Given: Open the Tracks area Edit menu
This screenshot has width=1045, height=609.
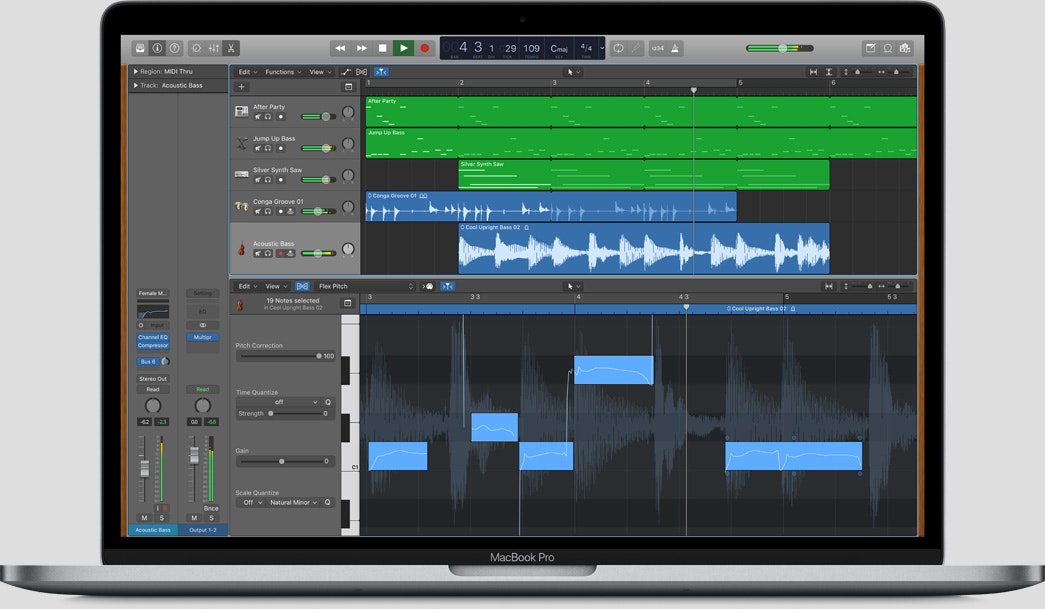Looking at the screenshot, I should (247, 72).
